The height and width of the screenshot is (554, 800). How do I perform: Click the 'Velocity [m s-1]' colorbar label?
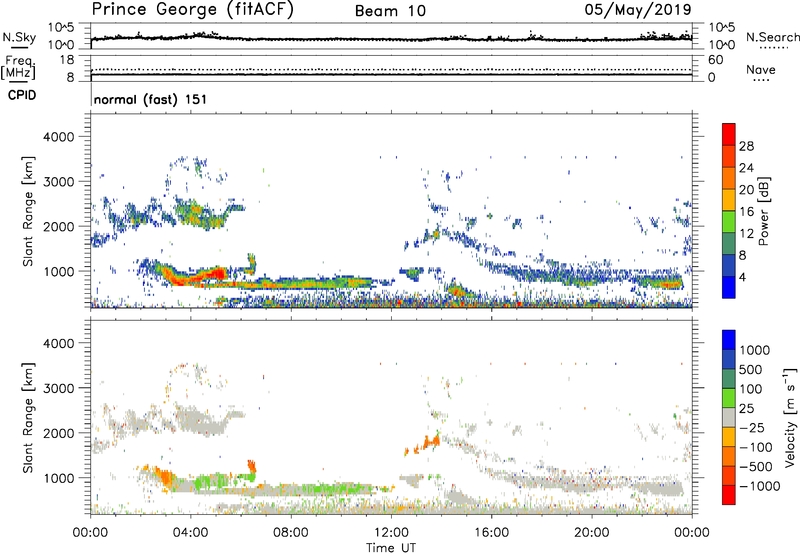click(x=790, y=417)
